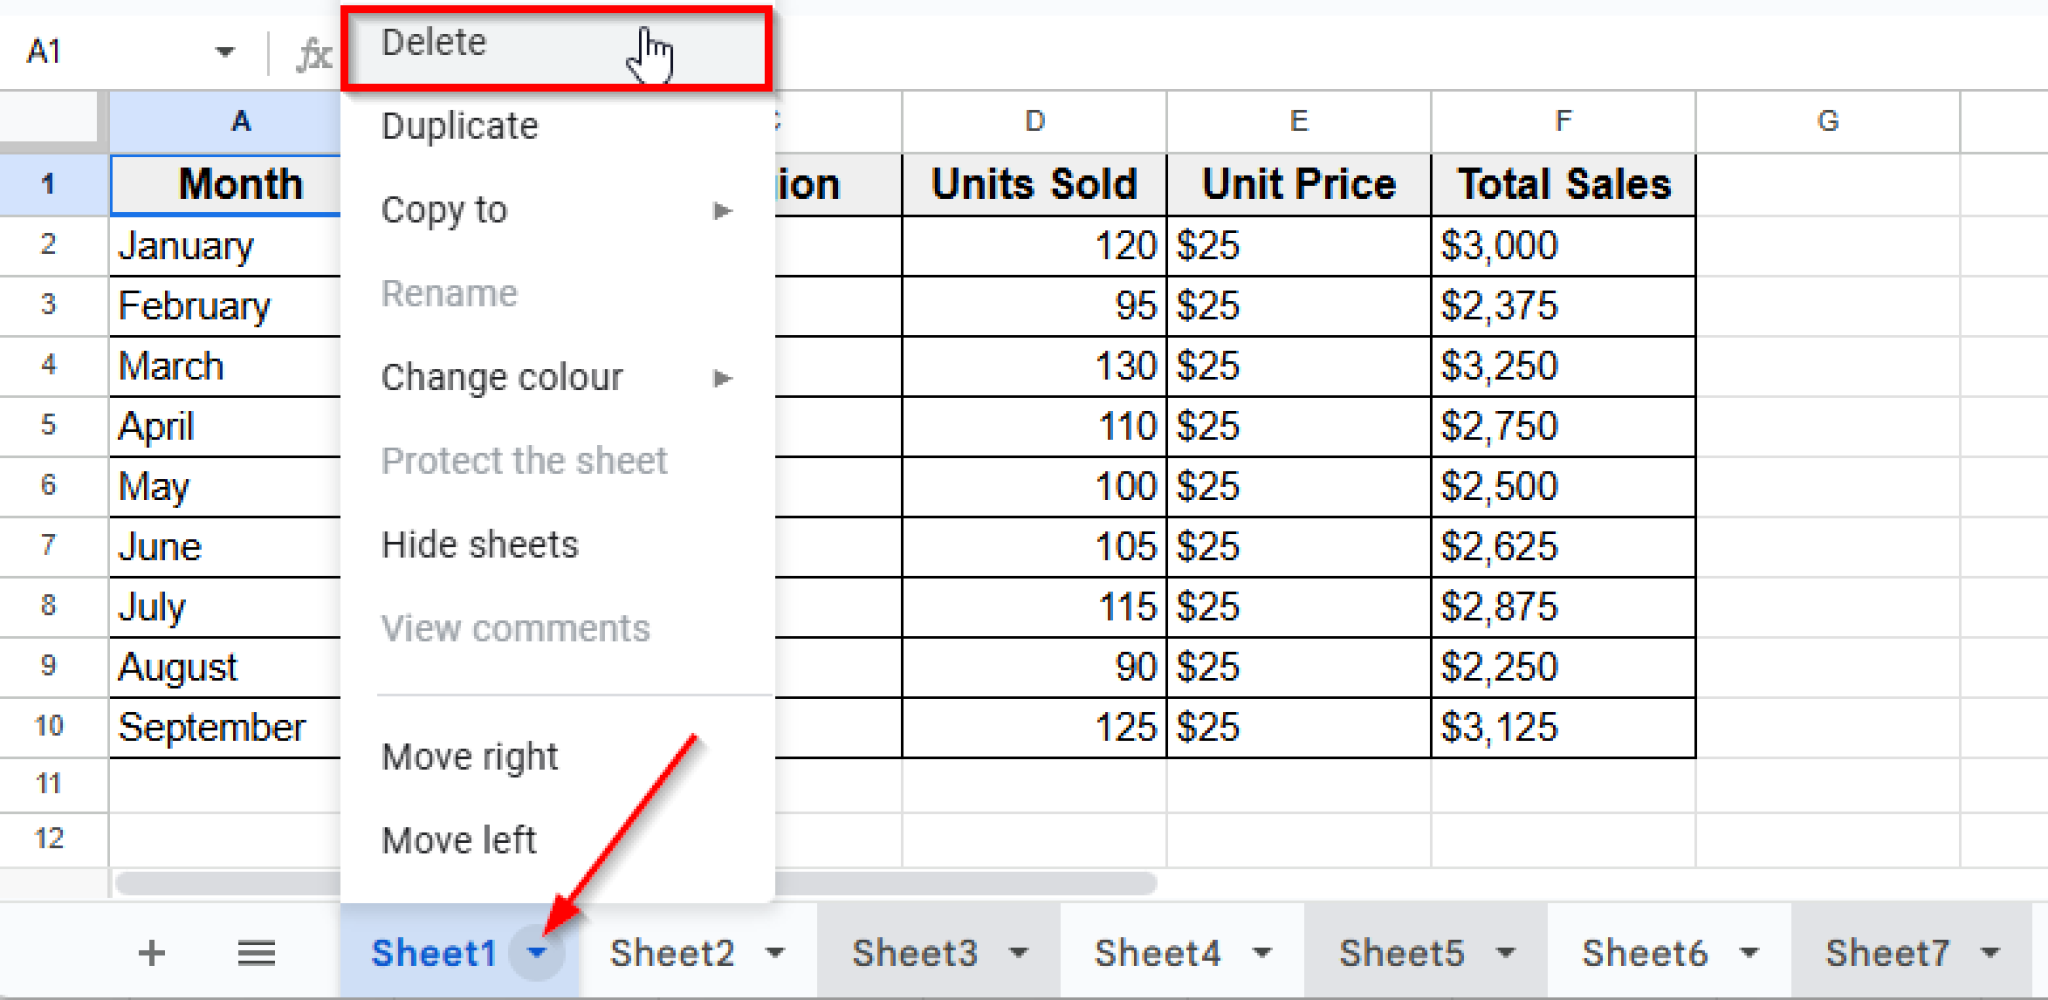
Task: Switch to the Sheet5 tab
Action: click(x=1404, y=952)
